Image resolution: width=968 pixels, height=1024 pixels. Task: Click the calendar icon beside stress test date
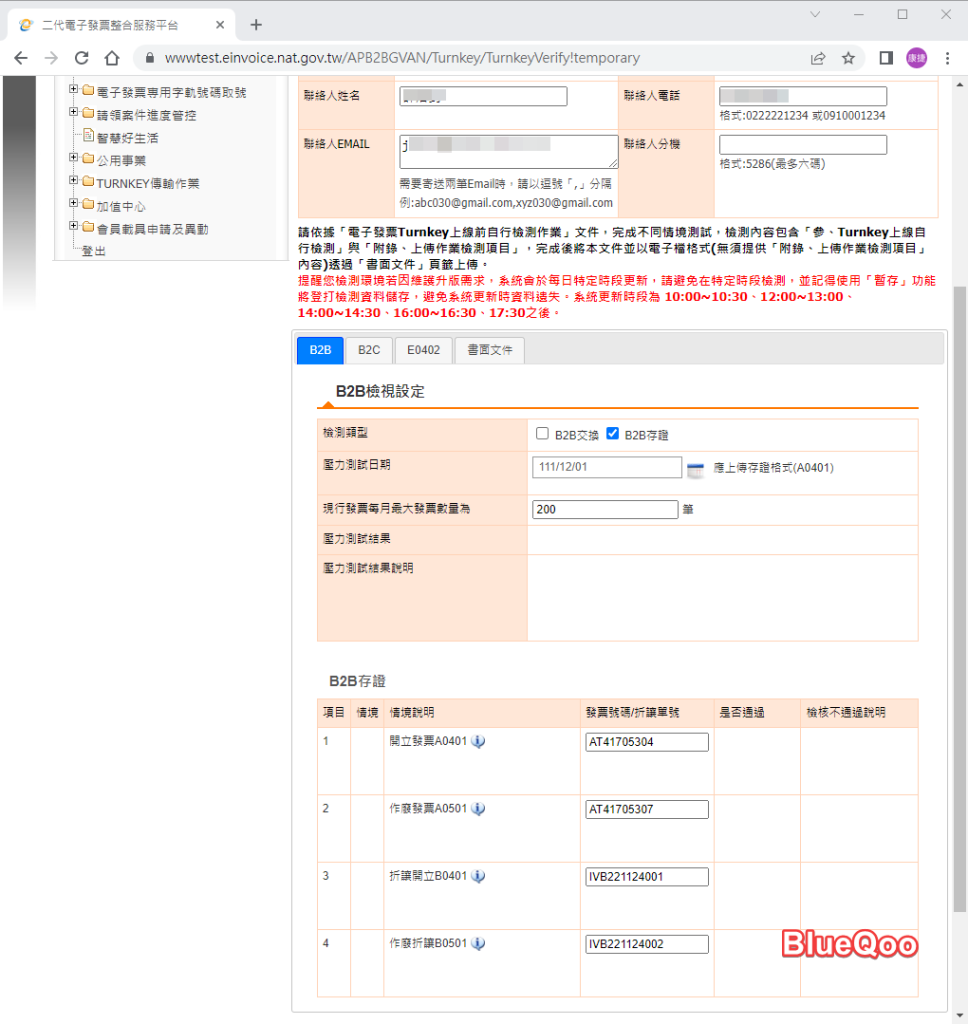point(696,469)
